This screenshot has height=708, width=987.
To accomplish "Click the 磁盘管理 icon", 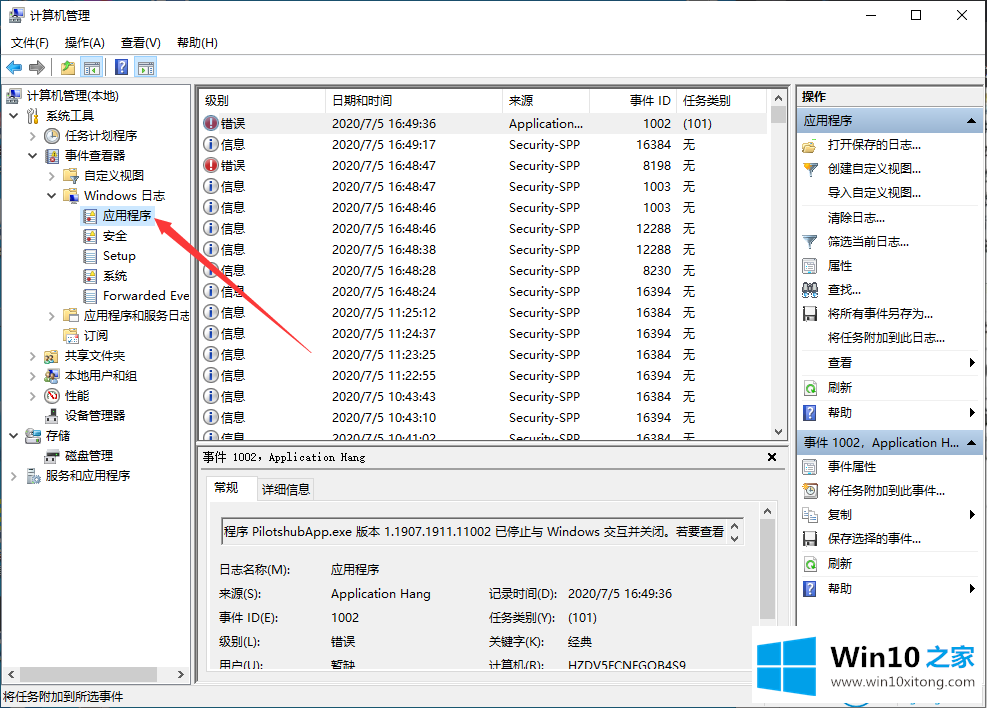I will tap(52, 456).
